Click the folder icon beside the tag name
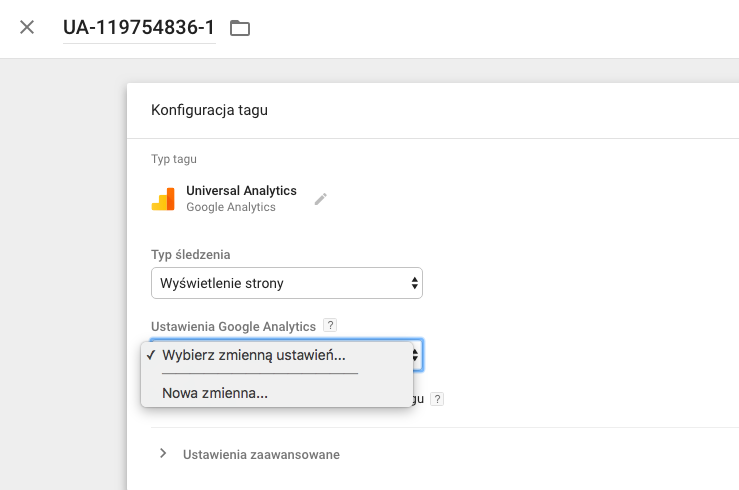739x490 pixels. [239, 28]
